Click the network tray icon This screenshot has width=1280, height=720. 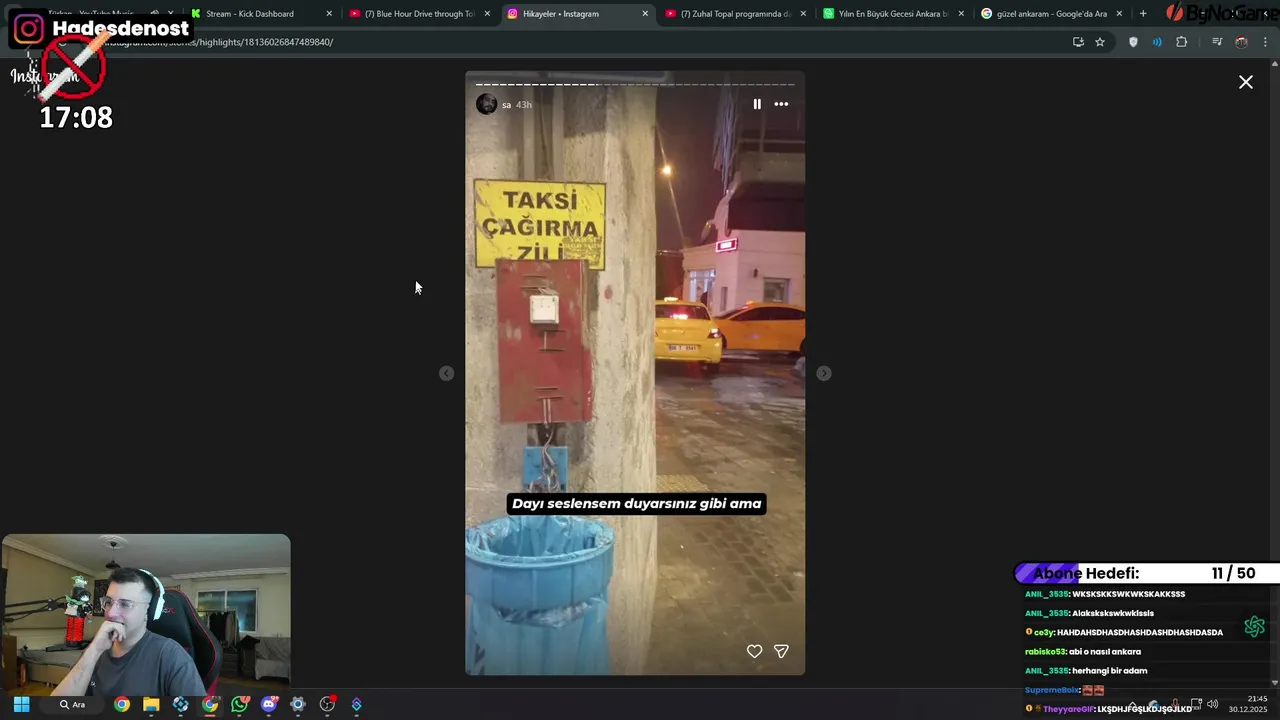1196,704
